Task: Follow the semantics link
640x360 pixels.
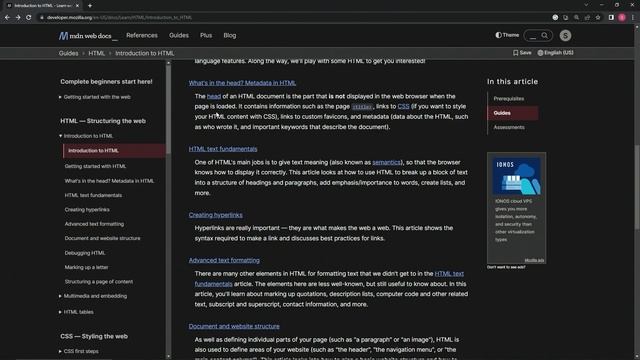Action: tap(386, 162)
